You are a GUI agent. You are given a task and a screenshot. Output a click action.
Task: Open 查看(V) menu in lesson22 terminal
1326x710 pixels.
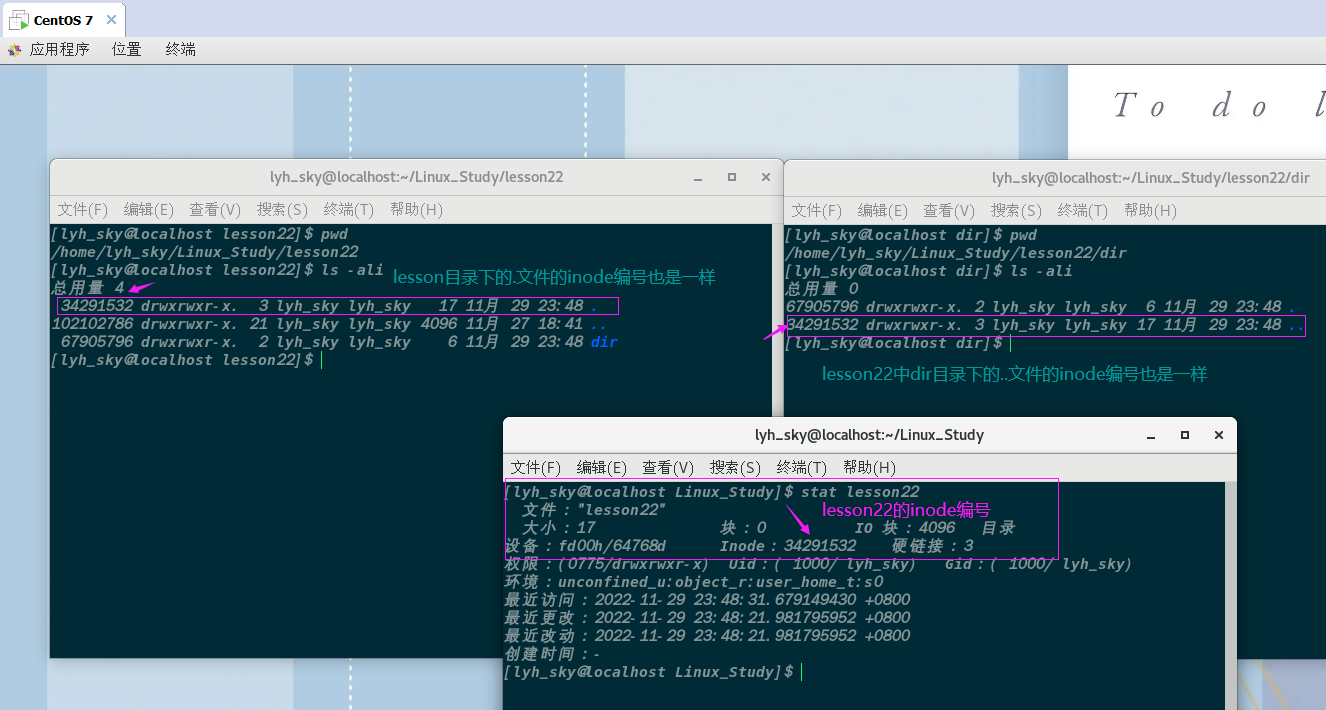click(215, 210)
